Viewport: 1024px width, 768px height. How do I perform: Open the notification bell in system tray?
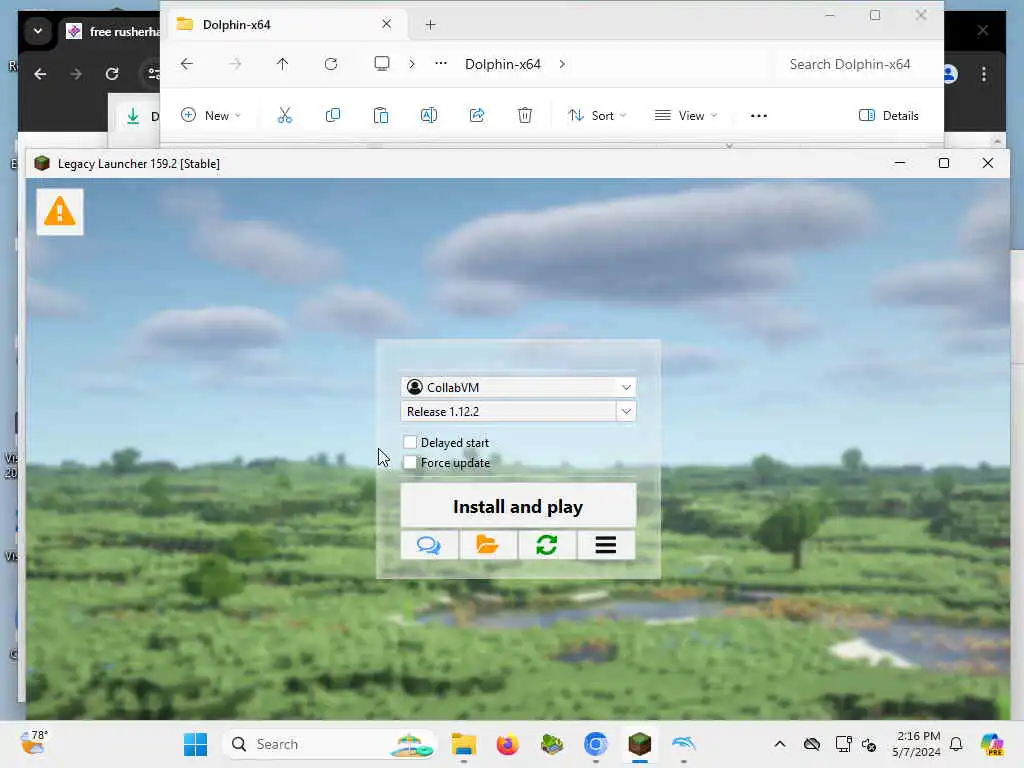(x=956, y=744)
